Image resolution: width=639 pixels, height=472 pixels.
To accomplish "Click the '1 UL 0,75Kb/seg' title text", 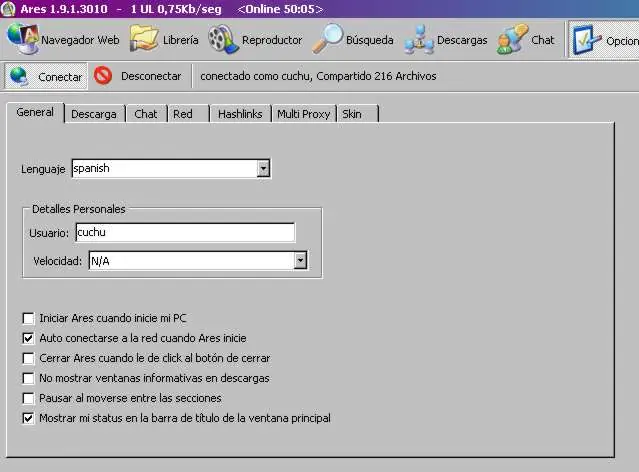I will 176,9.
